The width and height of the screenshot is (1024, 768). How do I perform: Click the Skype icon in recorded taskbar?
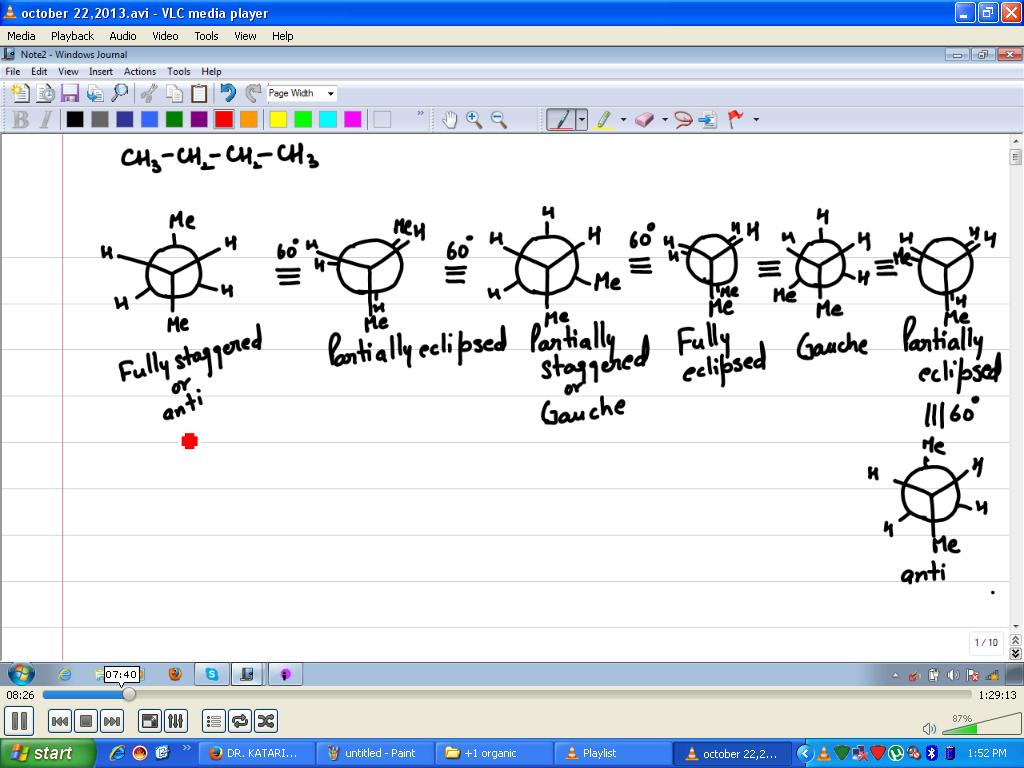click(212, 674)
